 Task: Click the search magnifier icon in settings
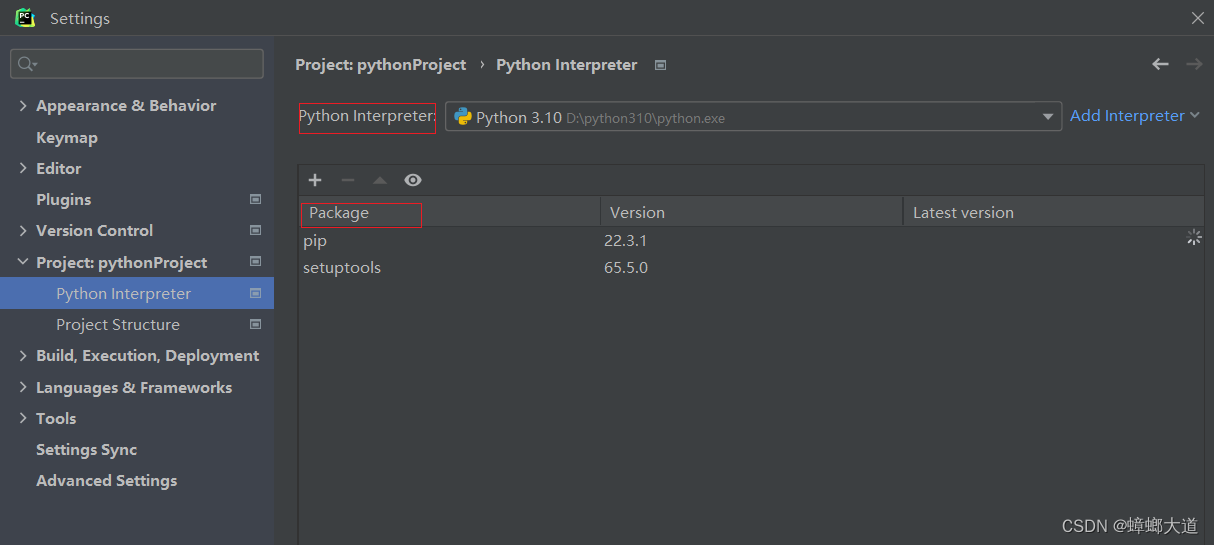(x=27, y=64)
